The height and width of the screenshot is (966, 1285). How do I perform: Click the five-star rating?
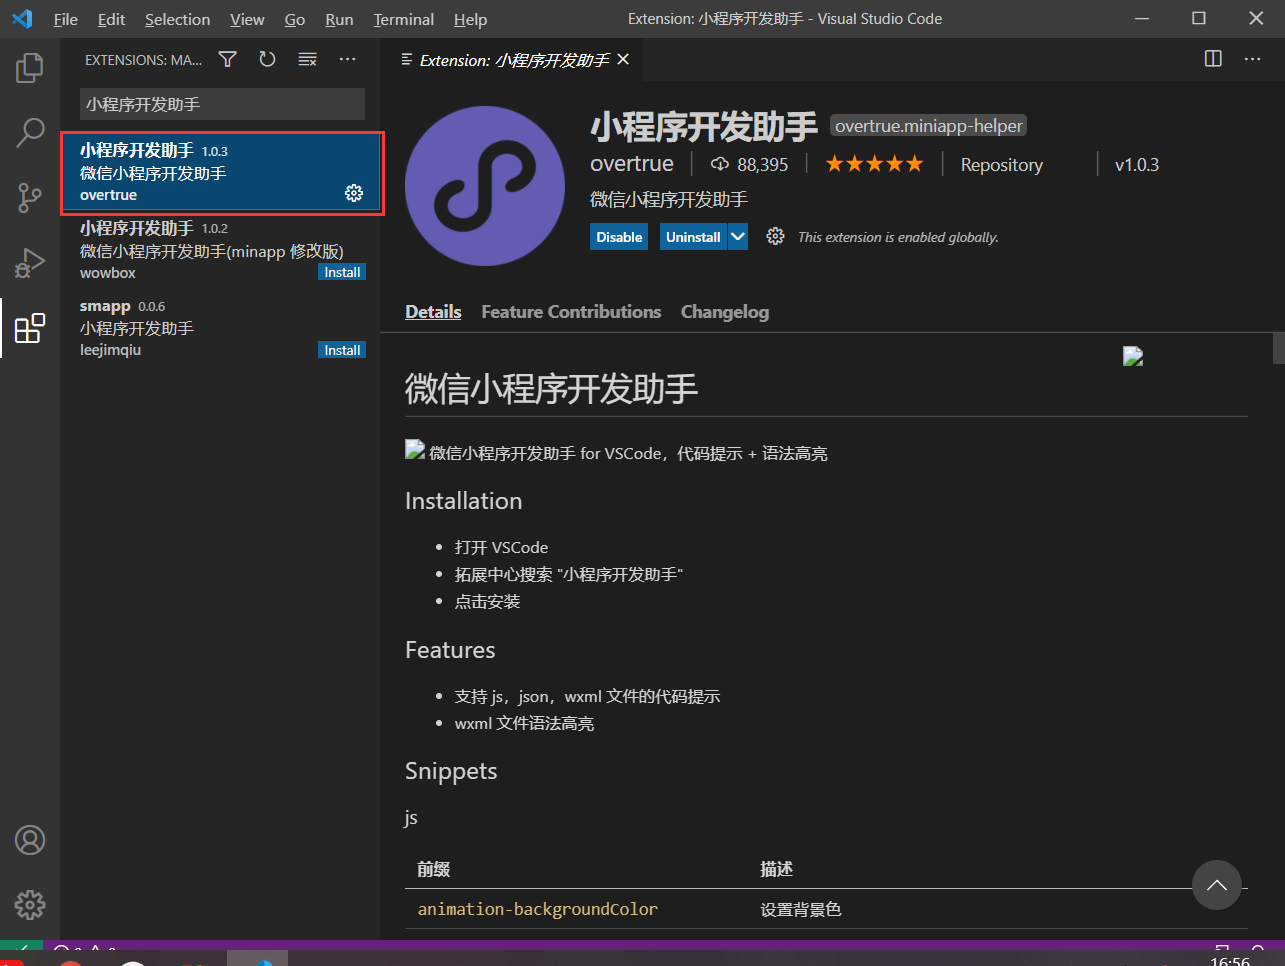tap(874, 164)
